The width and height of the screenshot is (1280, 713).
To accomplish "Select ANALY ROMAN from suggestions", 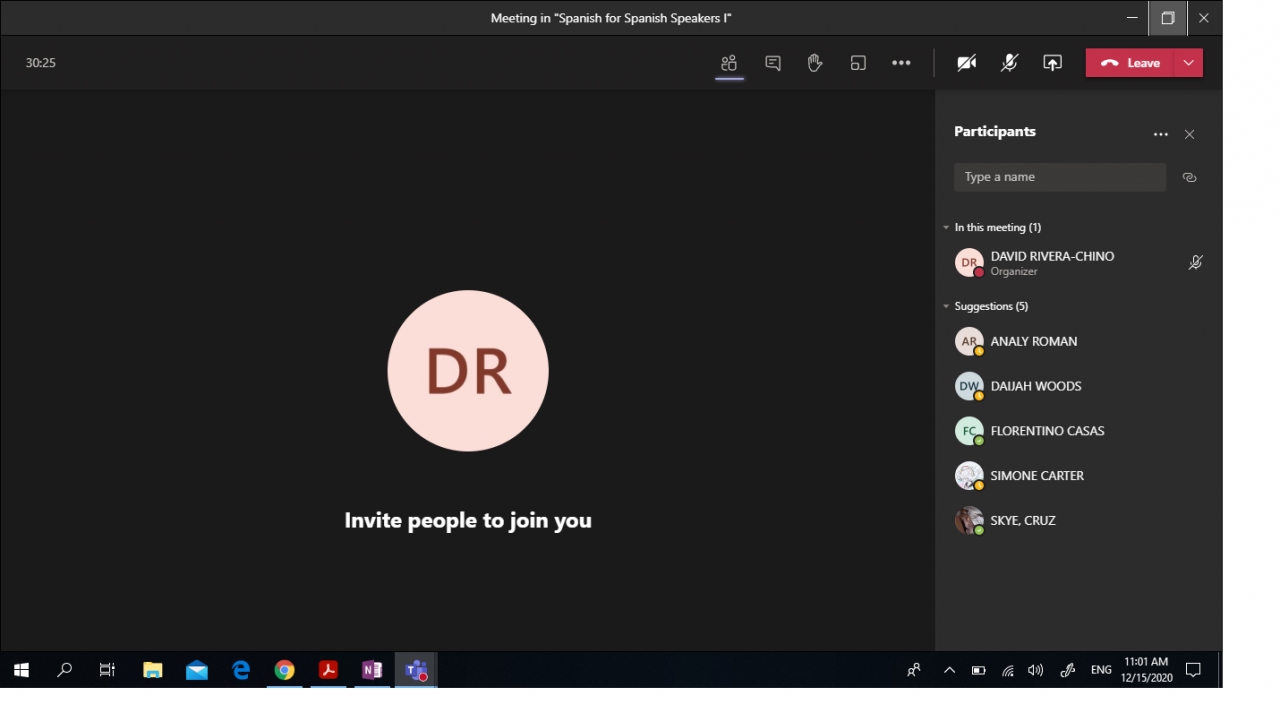I will coord(1033,341).
